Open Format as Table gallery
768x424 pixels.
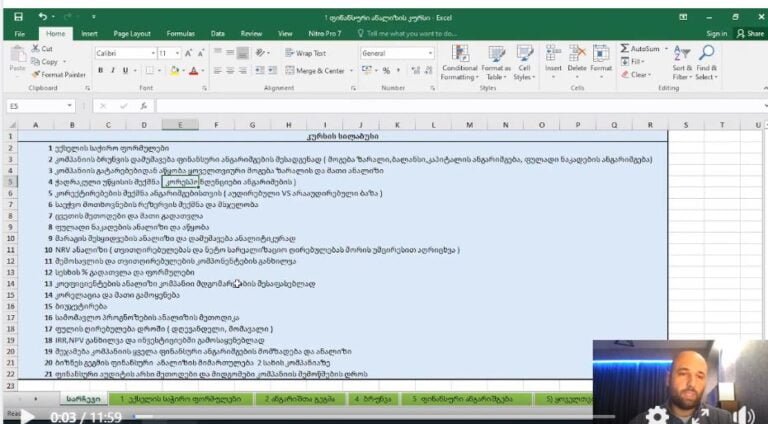coord(496,63)
